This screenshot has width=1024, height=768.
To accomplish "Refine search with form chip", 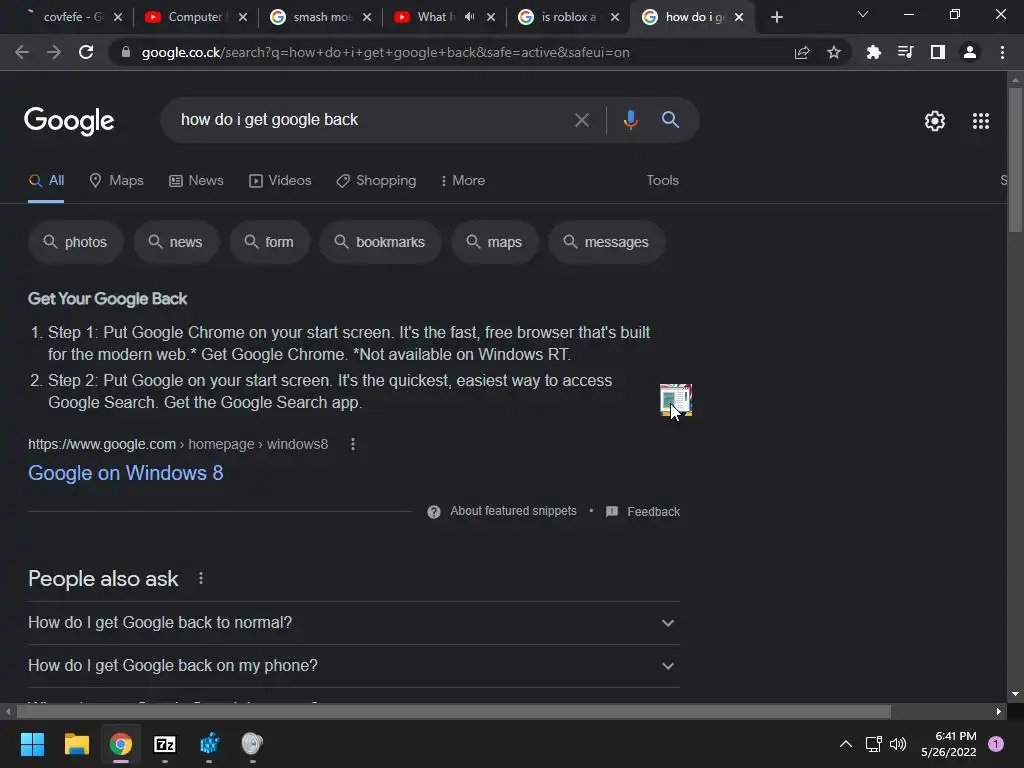I will [x=269, y=242].
